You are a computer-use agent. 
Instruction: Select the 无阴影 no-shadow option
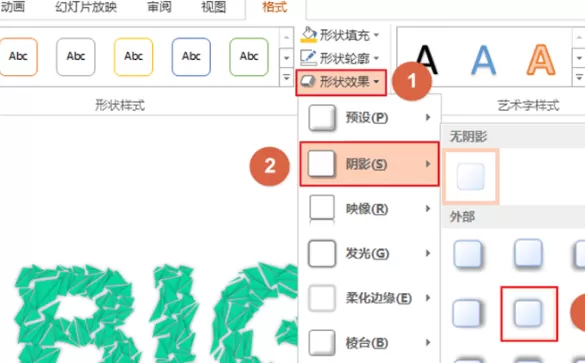(471, 176)
